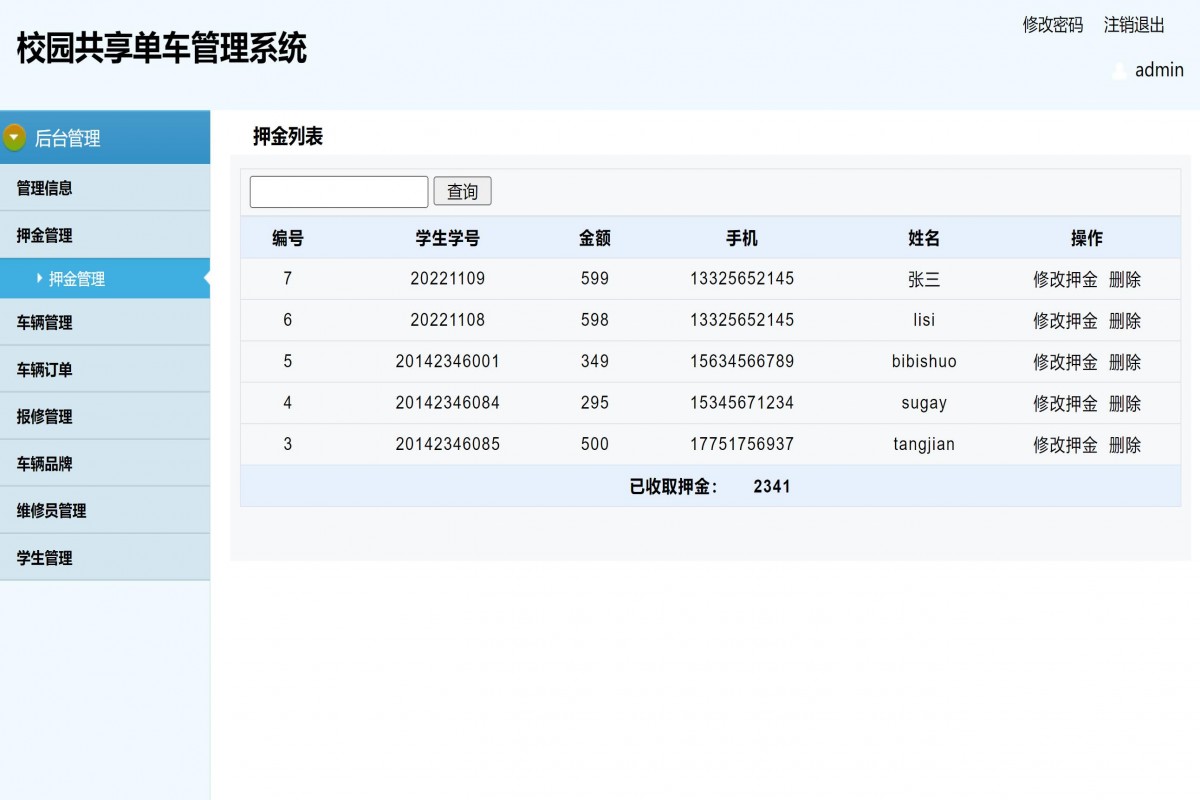The height and width of the screenshot is (800, 1200).
Task: Open the 车辆订单 sidebar item
Action: point(45,368)
